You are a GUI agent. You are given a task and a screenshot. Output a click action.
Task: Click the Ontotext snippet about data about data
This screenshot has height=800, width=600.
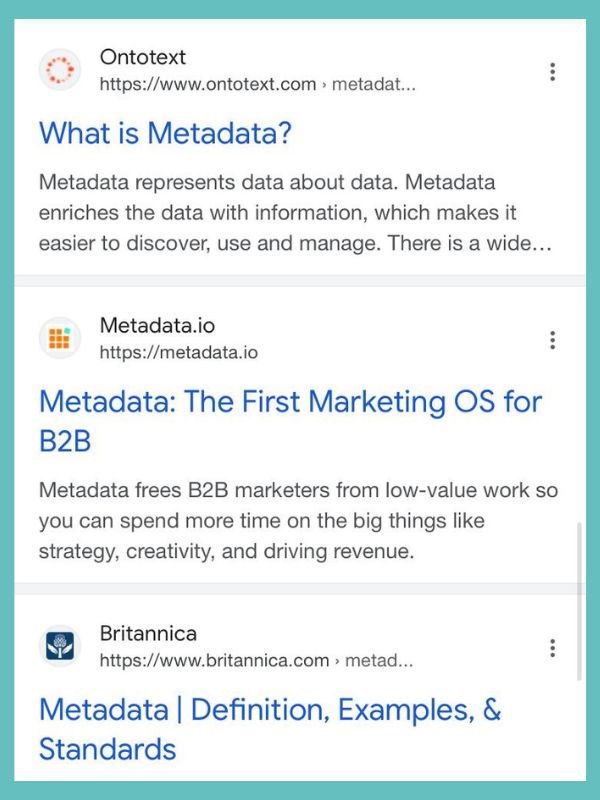pos(295,213)
